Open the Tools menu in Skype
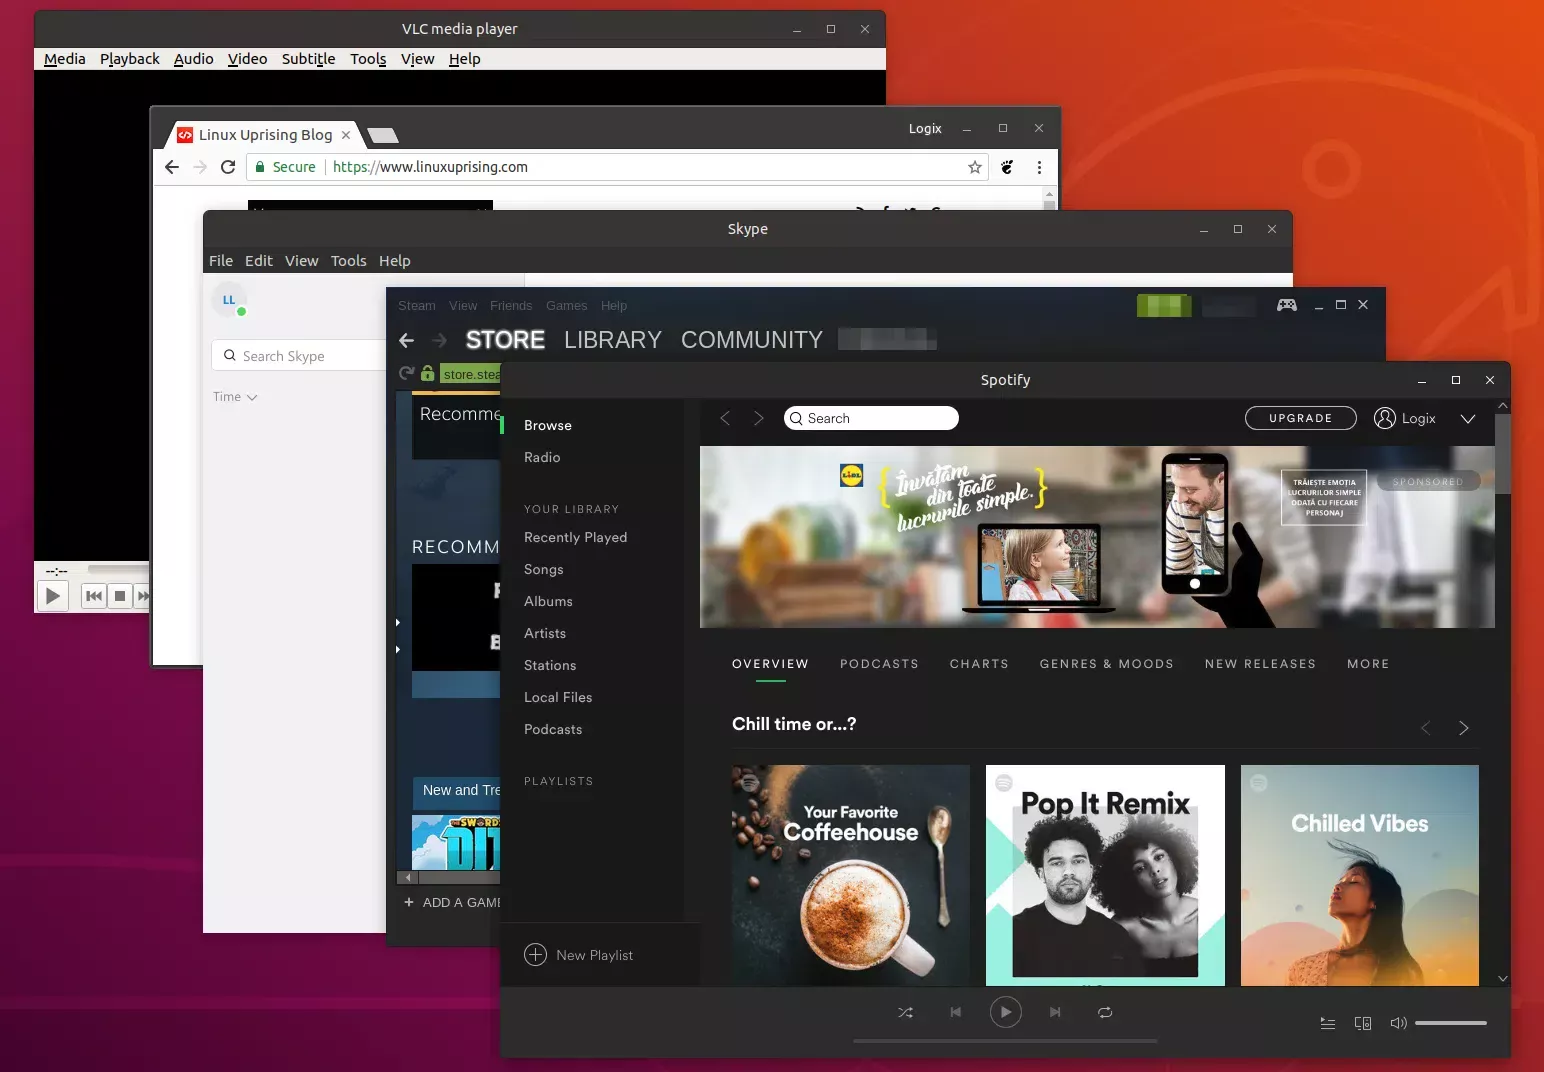 [349, 261]
